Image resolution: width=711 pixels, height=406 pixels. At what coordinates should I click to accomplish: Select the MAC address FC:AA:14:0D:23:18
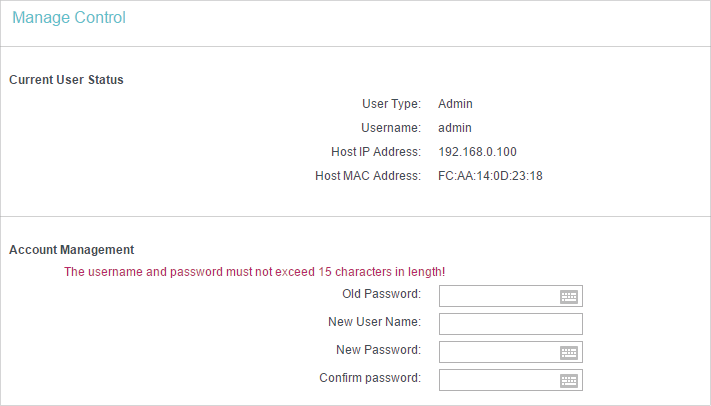pyautogui.click(x=490, y=176)
